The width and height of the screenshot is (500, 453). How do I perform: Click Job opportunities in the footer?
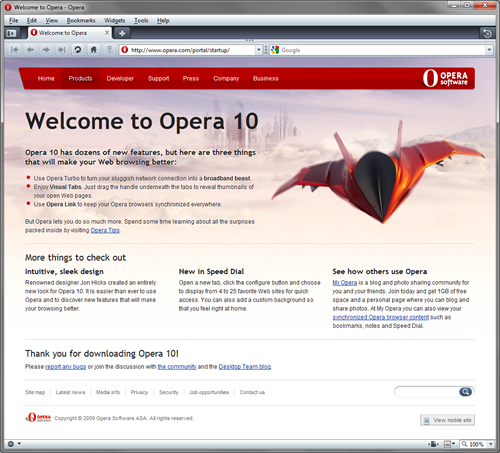point(209,392)
